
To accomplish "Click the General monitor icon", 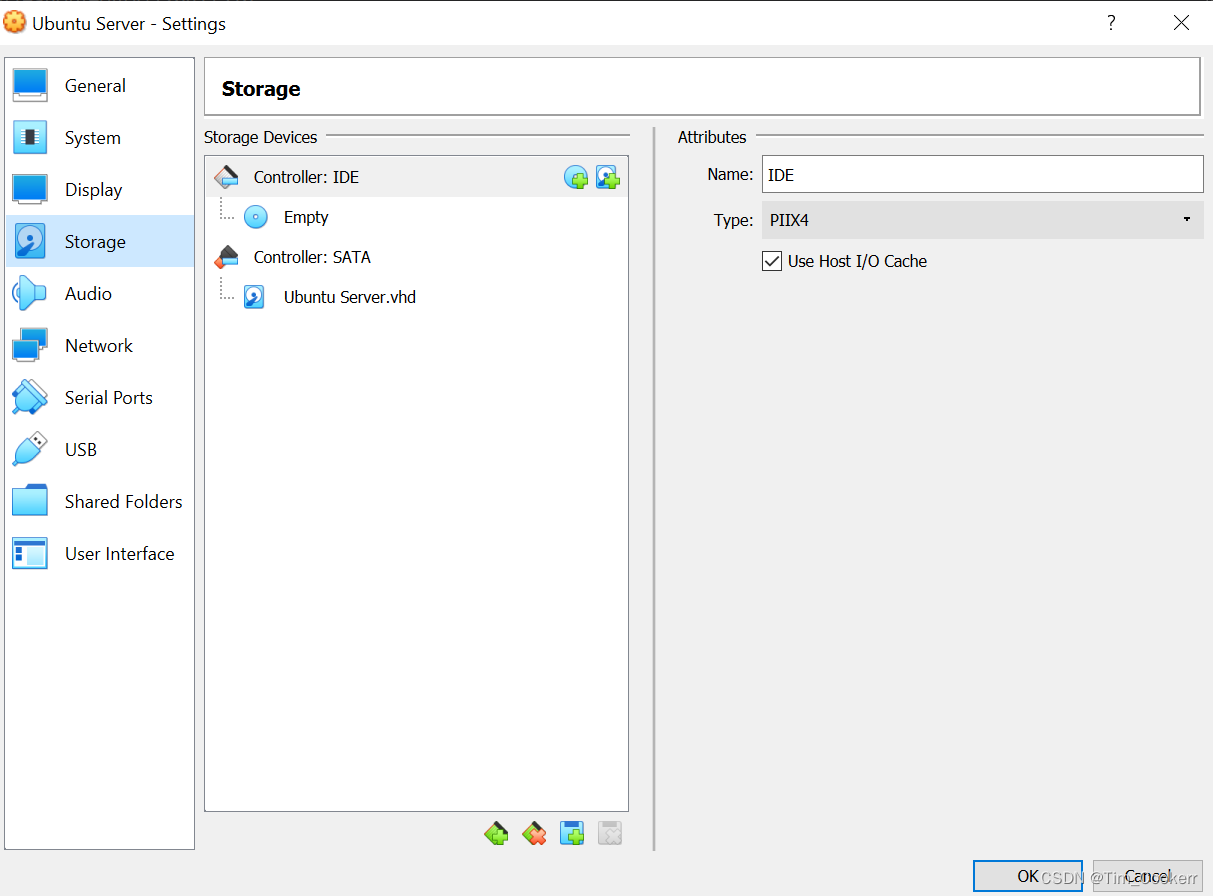I will tap(30, 86).
